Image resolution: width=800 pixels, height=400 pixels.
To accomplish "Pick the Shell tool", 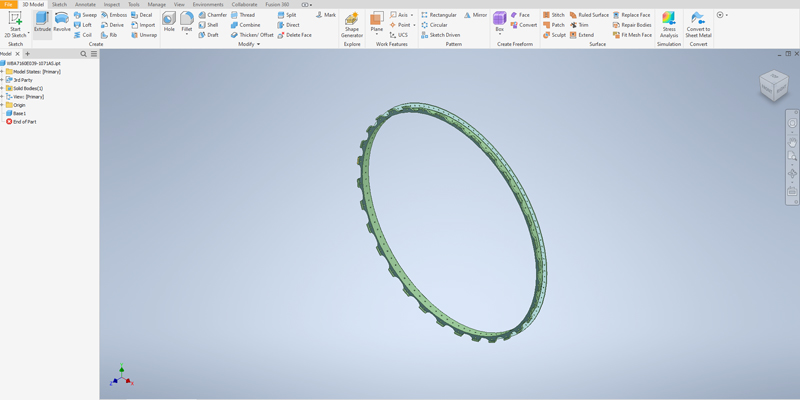I will [208, 25].
